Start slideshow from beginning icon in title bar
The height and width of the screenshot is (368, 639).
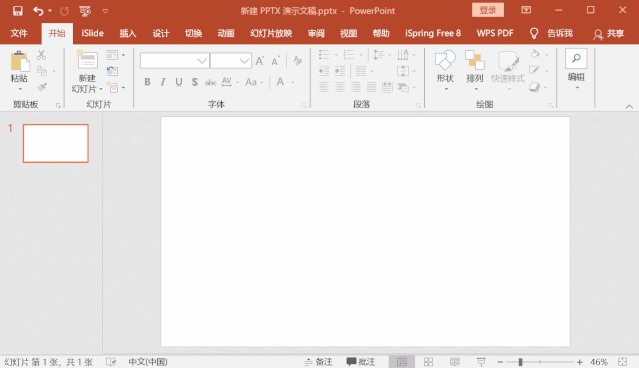tap(85, 11)
